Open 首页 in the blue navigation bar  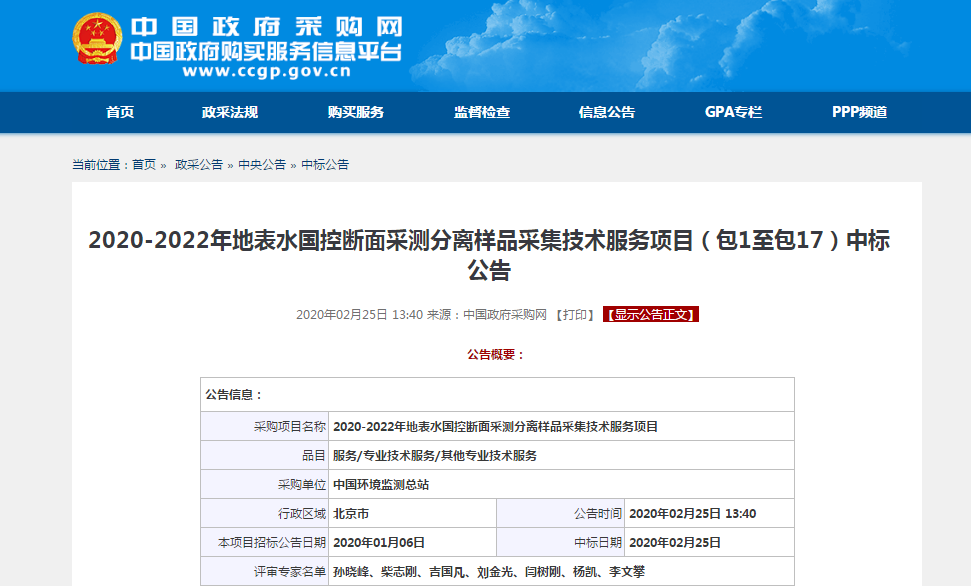(120, 112)
